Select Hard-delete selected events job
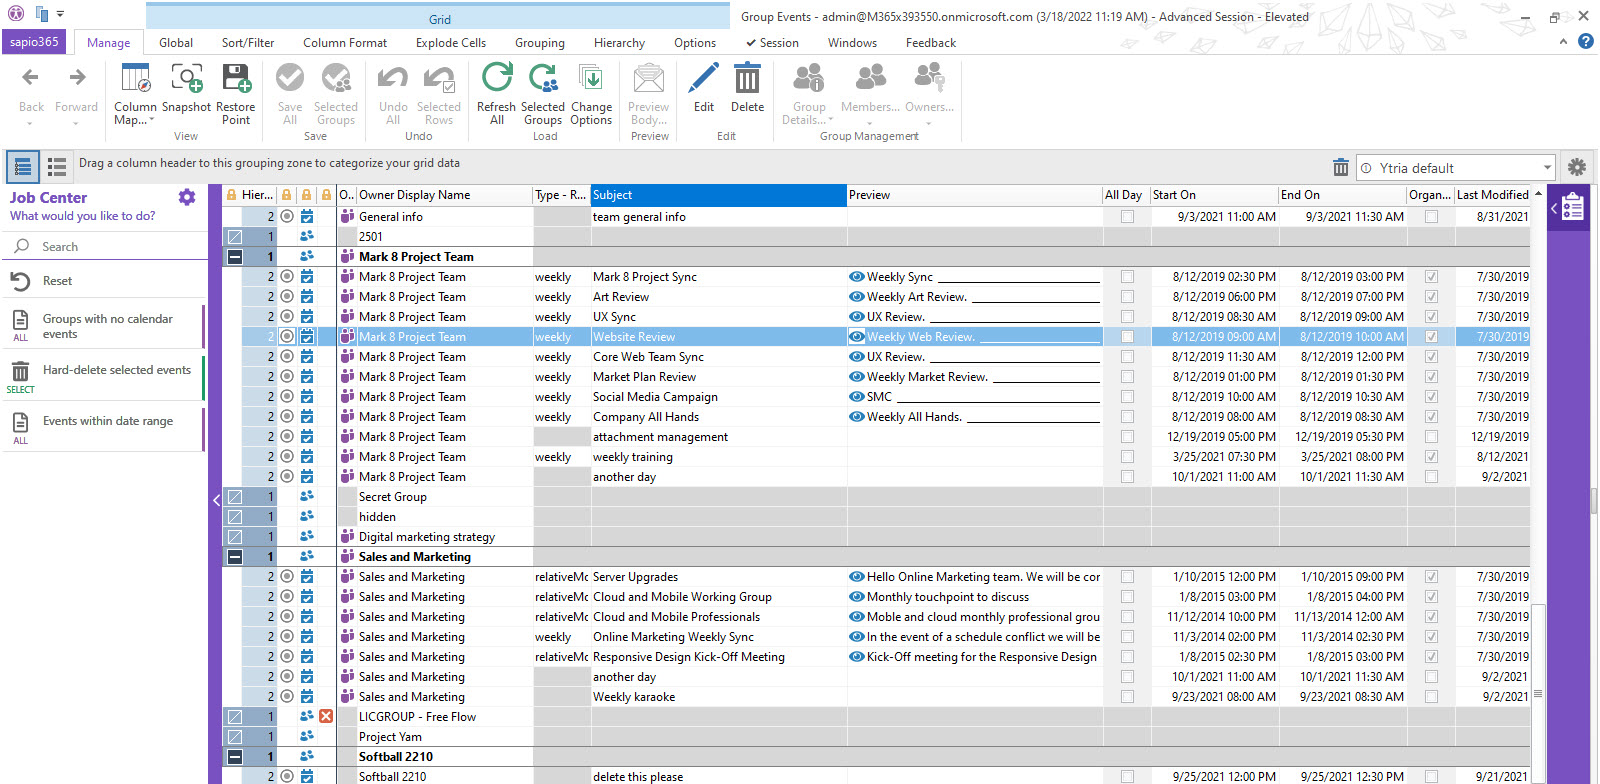The image size is (1600, 784). coord(116,370)
